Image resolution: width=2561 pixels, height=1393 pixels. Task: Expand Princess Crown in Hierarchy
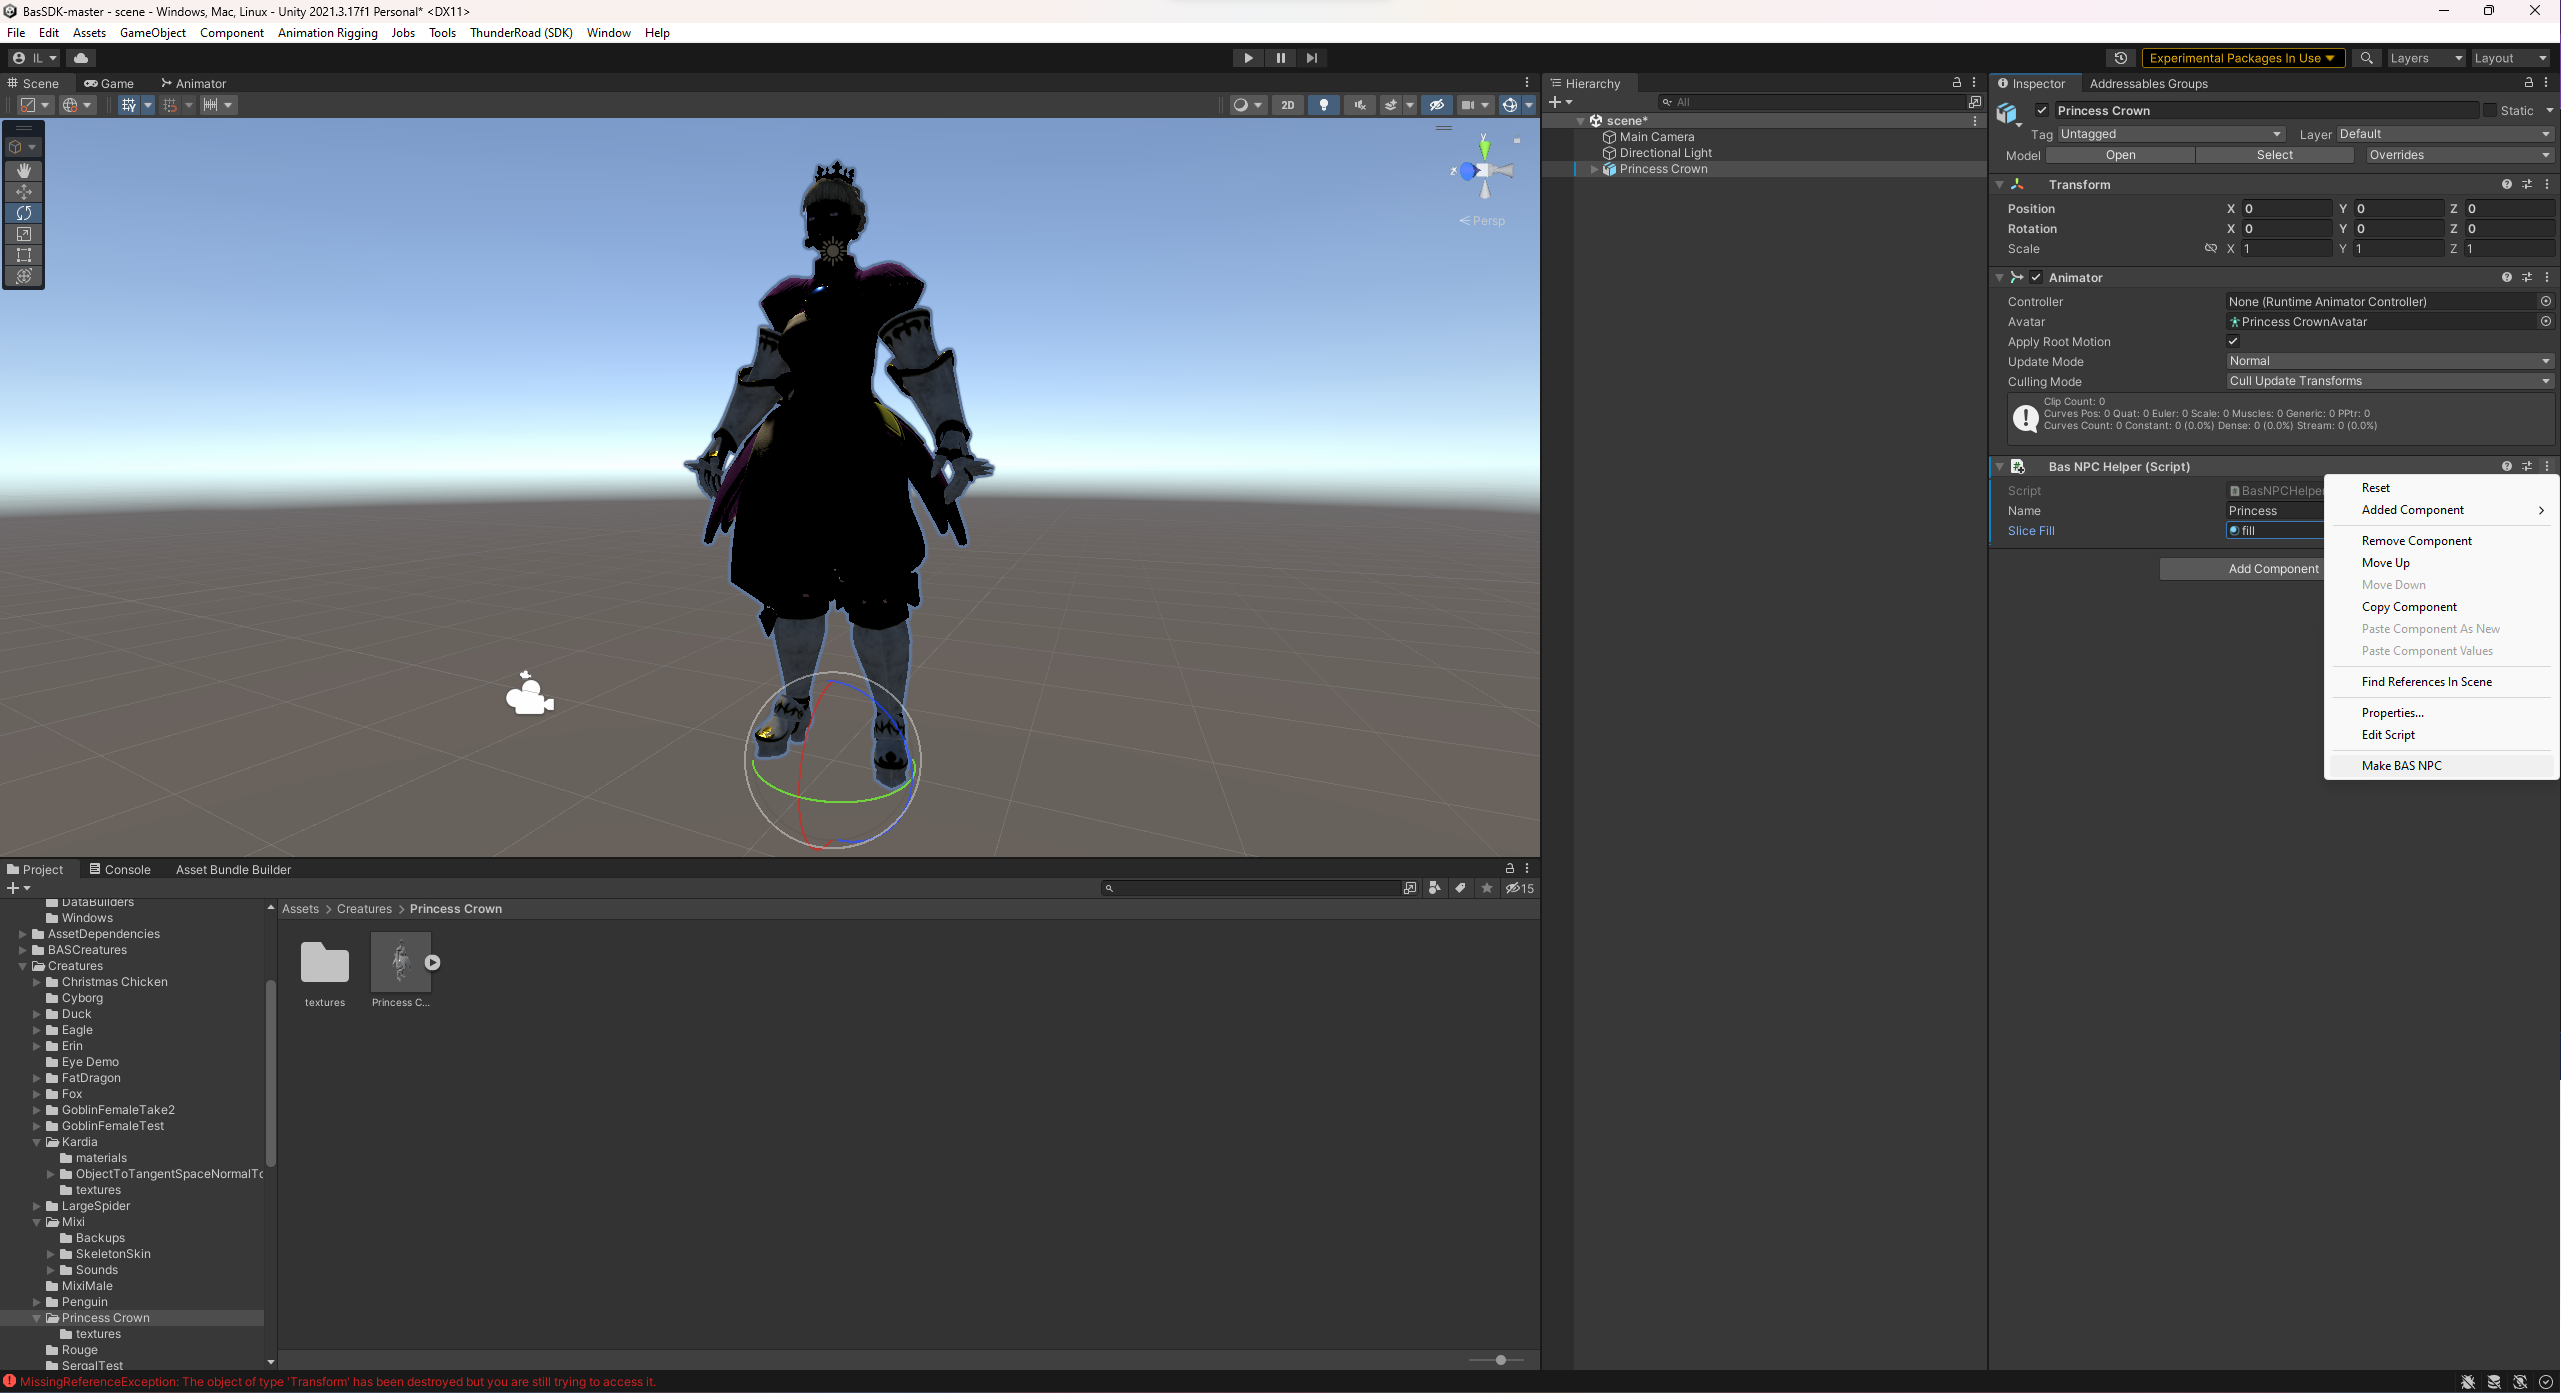coord(1594,169)
